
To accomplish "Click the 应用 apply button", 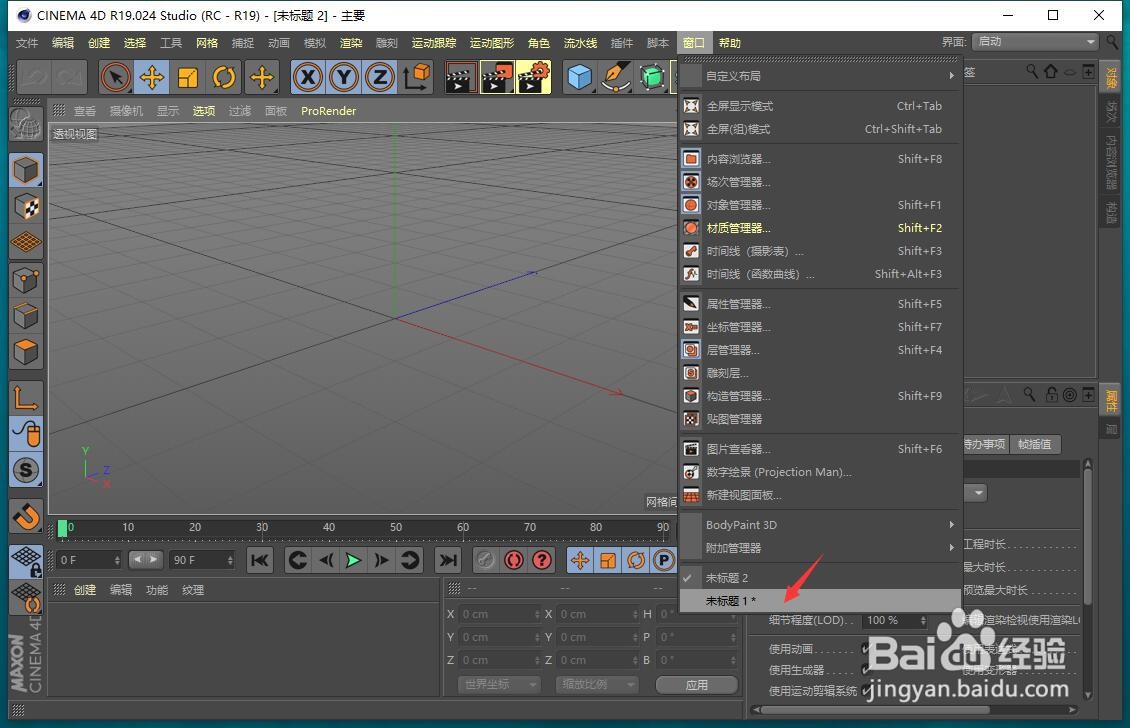I will [696, 685].
